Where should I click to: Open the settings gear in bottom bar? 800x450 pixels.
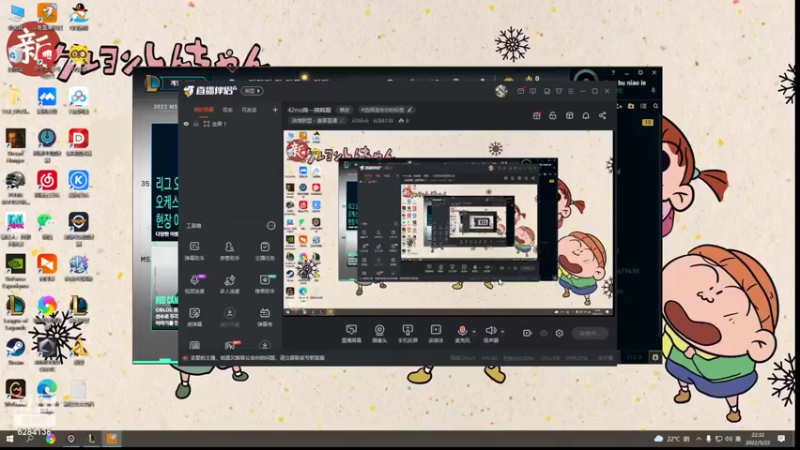(560, 333)
